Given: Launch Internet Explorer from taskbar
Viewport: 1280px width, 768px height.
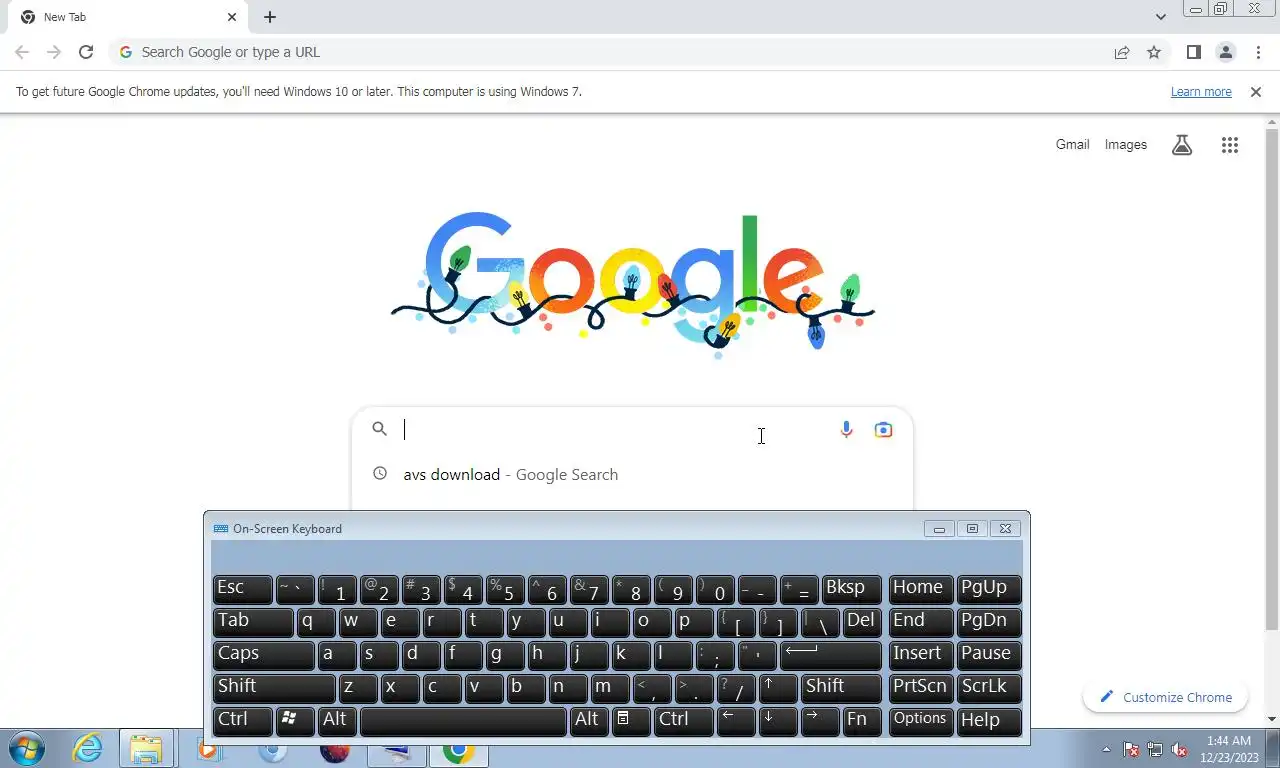Looking at the screenshot, I should 87,749.
